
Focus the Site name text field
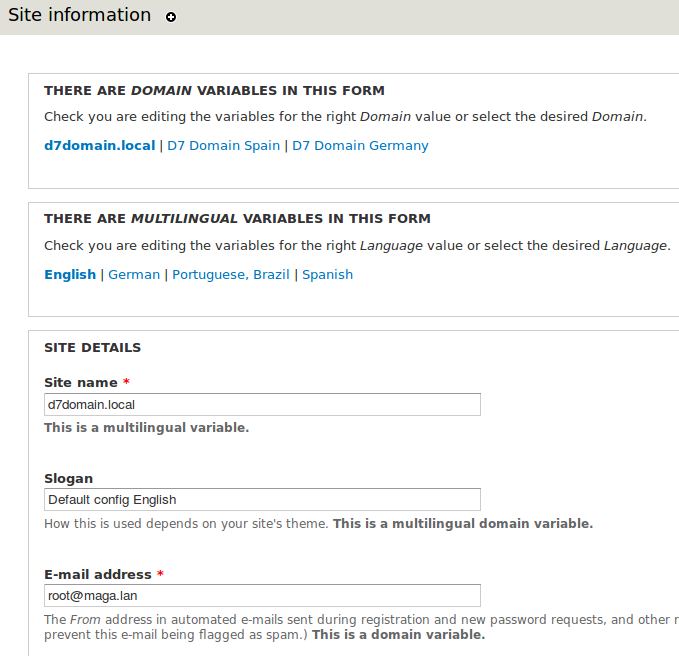pyautogui.click(x=262, y=404)
